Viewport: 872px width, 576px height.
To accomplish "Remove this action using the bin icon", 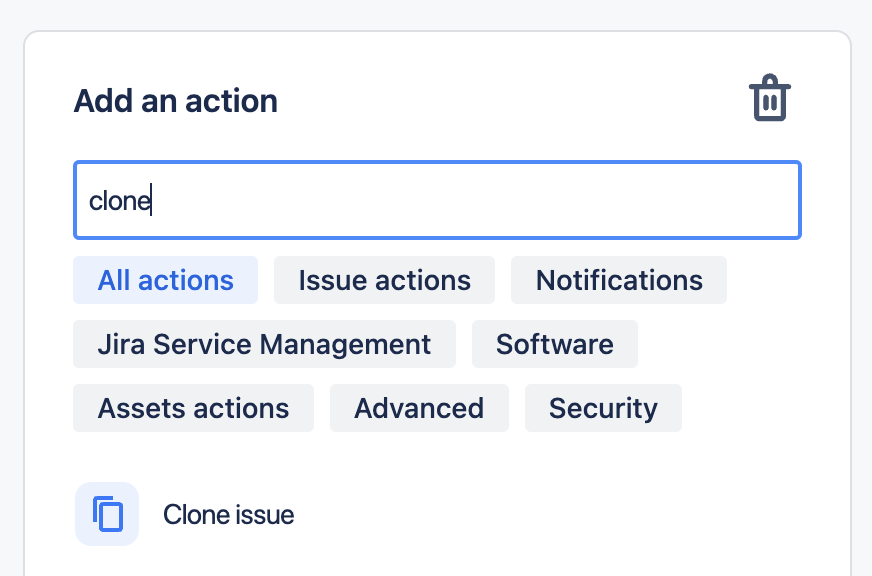I will coord(770,100).
